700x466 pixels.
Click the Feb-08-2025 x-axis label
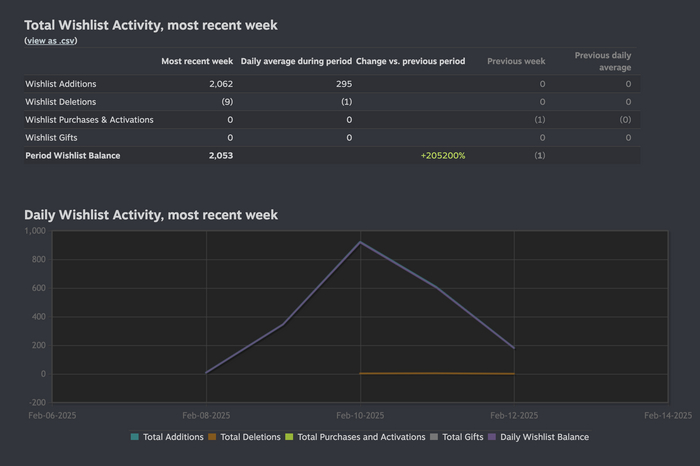(206, 415)
